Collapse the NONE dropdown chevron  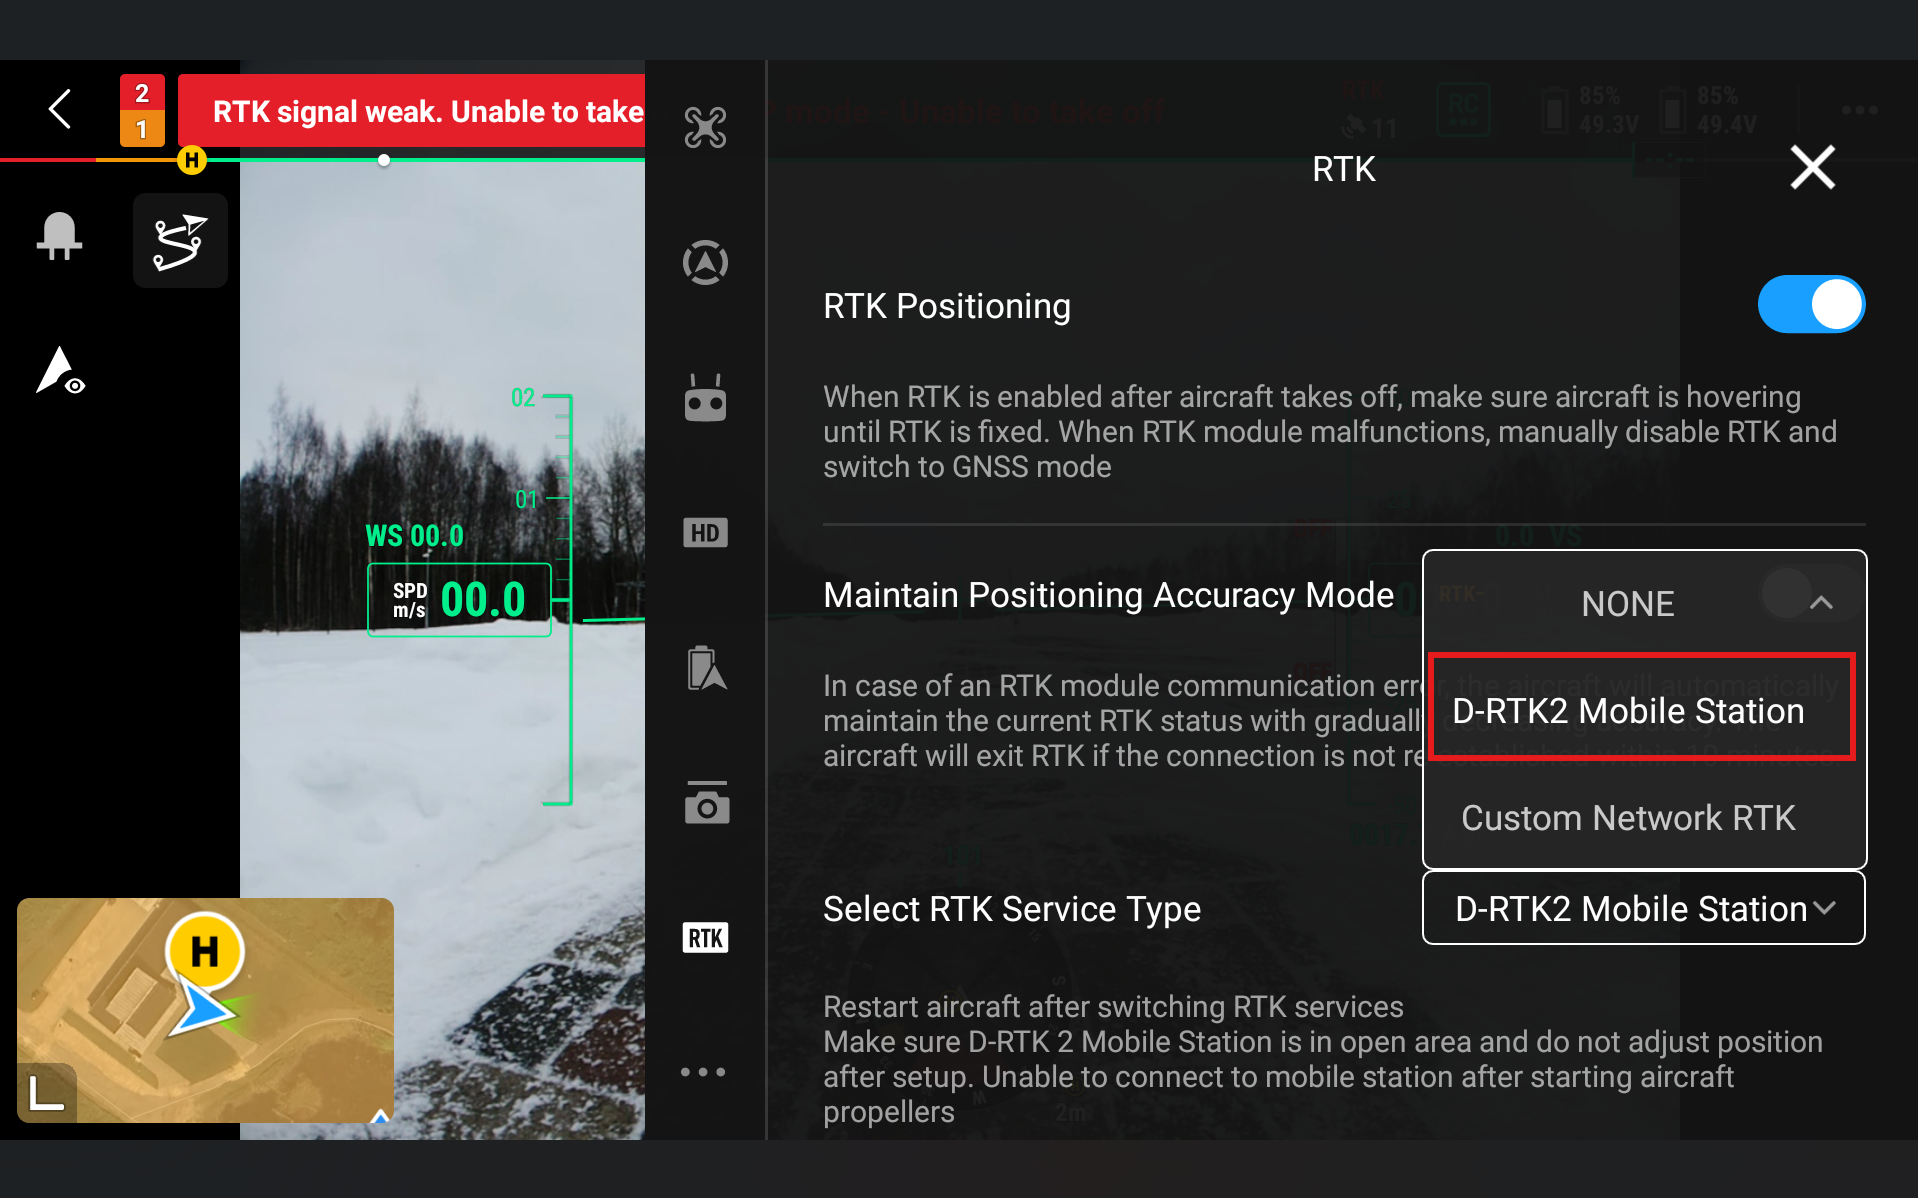click(x=1821, y=603)
